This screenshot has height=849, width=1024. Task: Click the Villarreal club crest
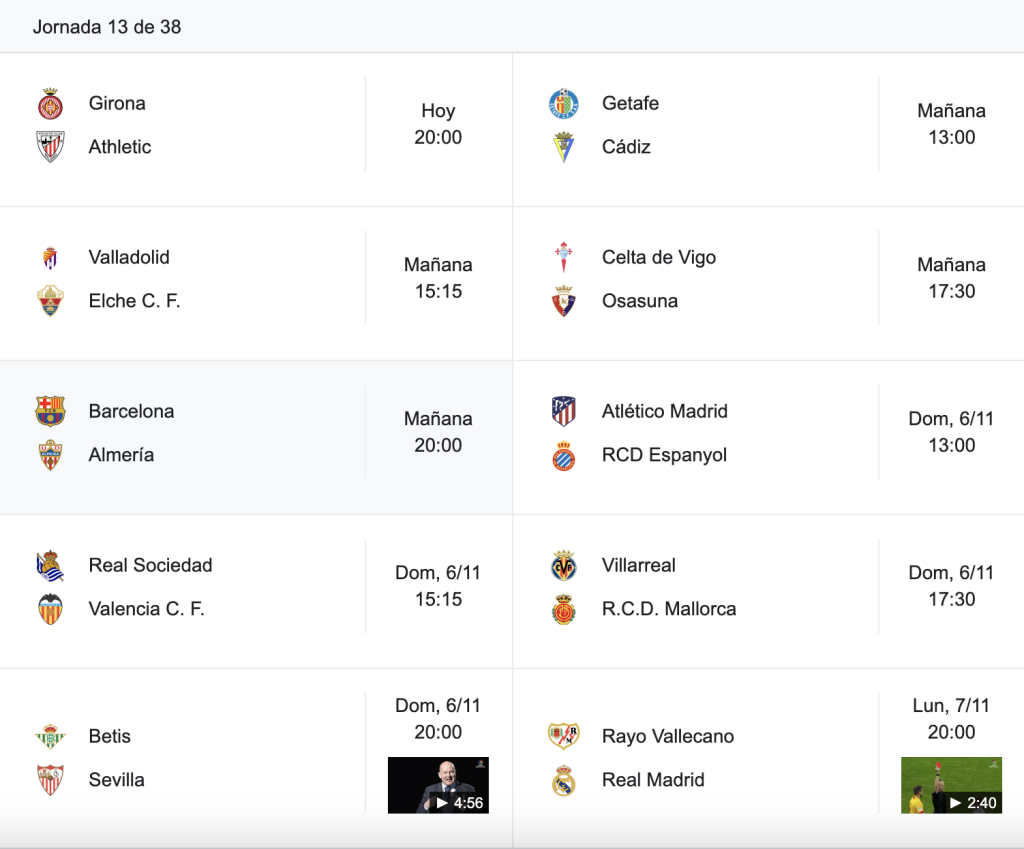coord(564,566)
